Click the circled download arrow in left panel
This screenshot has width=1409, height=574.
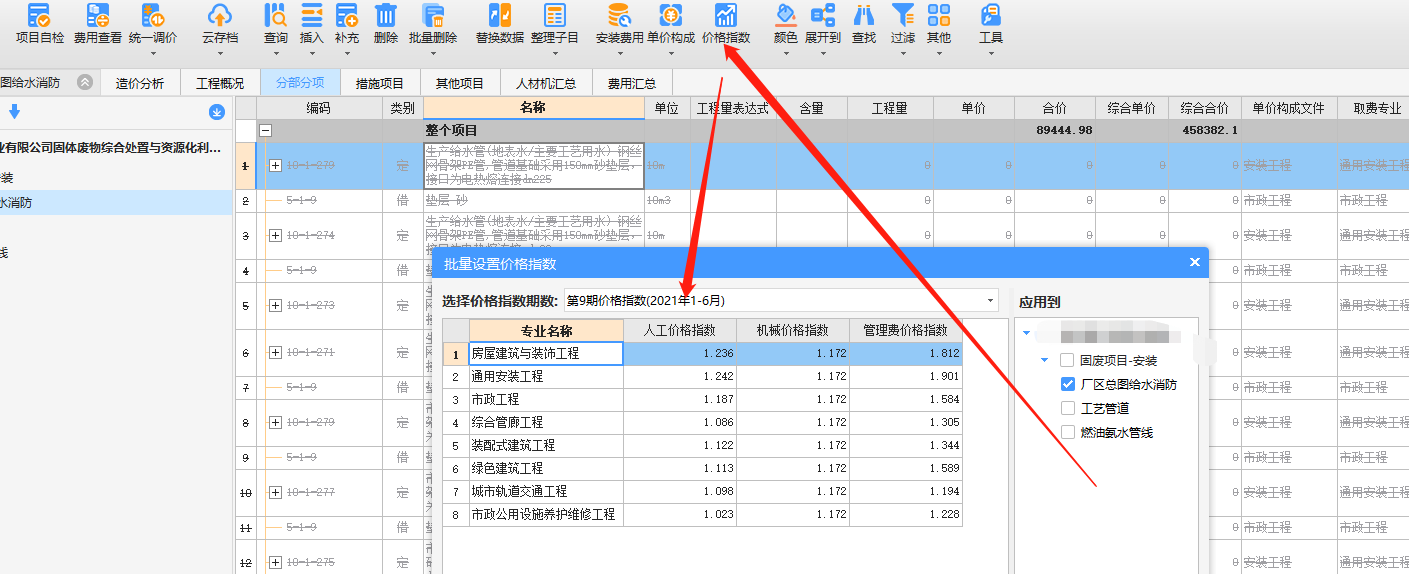pyautogui.click(x=216, y=112)
